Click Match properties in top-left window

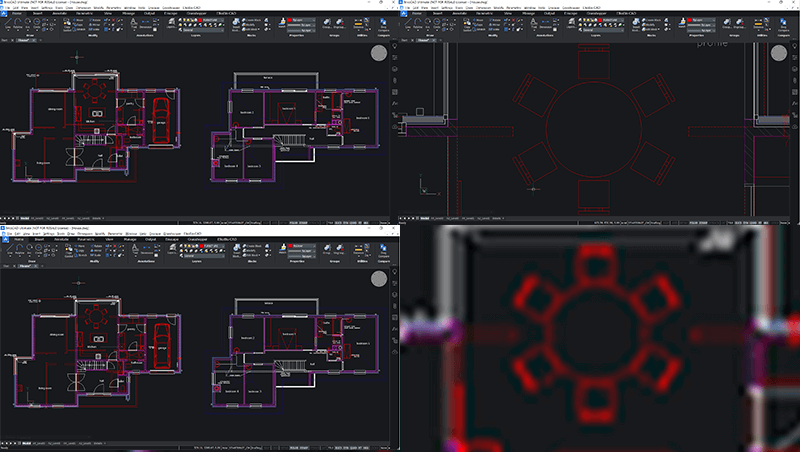283,23
